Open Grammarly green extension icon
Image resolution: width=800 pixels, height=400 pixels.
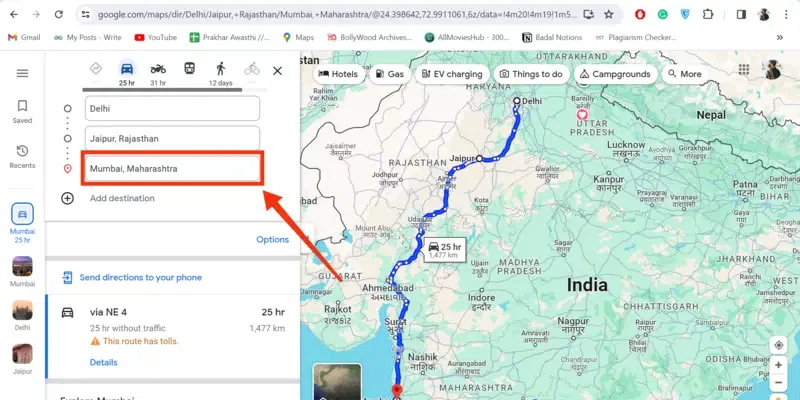tap(662, 14)
